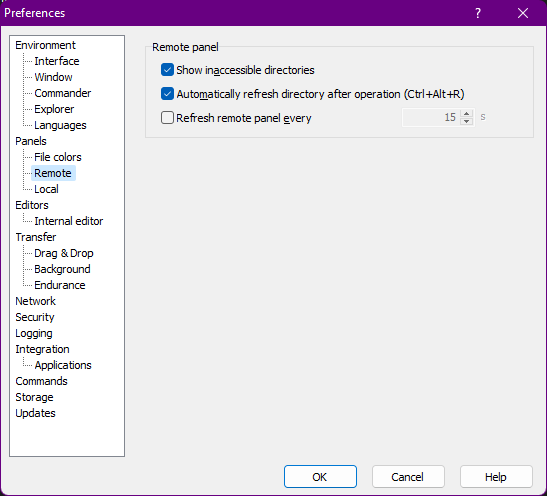
Task: Select Explorer in the tree
Action: (54, 109)
